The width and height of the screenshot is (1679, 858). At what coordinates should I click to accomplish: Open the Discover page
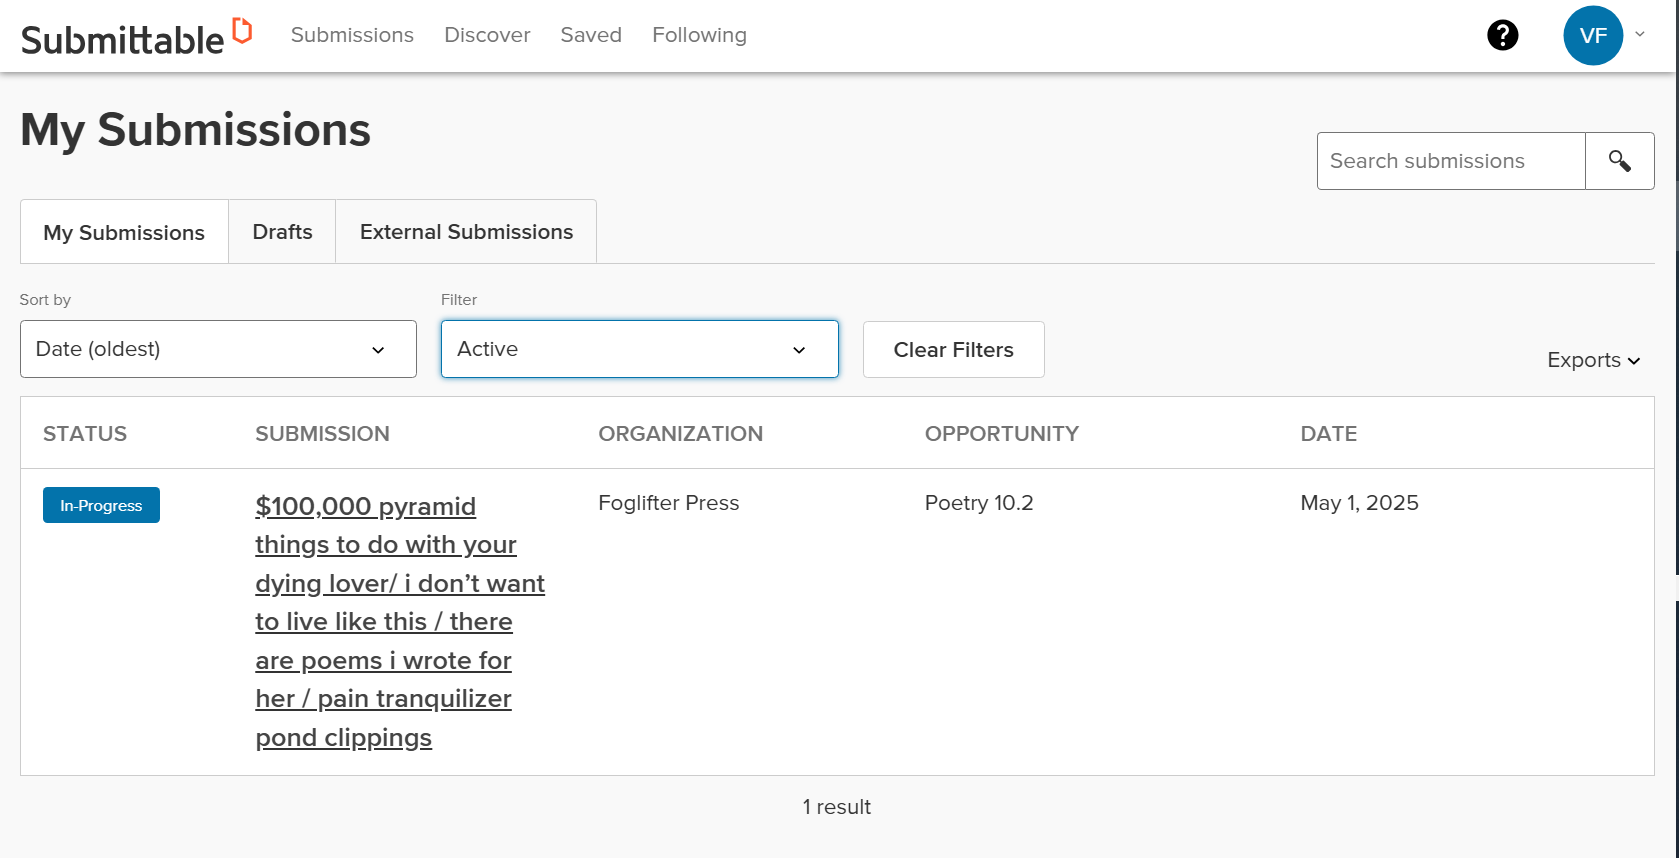tap(487, 35)
